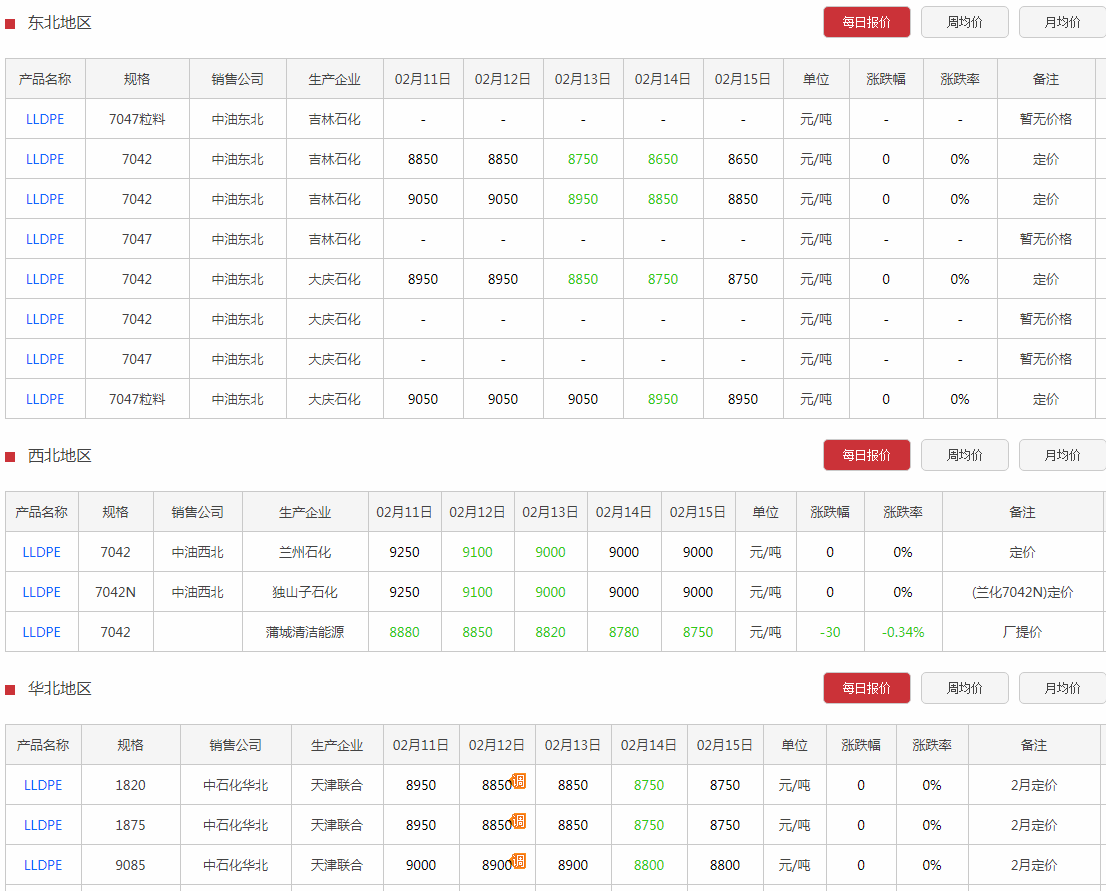The image size is (1106, 891).
Task: Click 销售公司 column header in 华北地区 table
Action: pyautogui.click(x=236, y=745)
